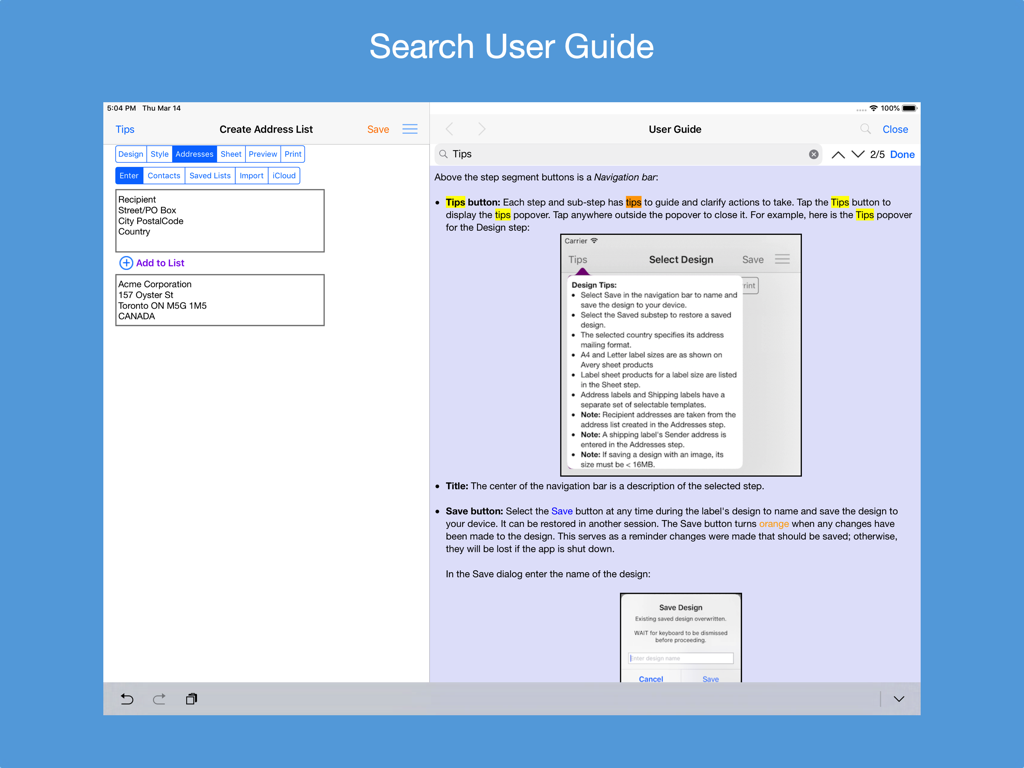Viewport: 1024px width, 768px height.
Task: Close the User Guide
Action: (x=894, y=129)
